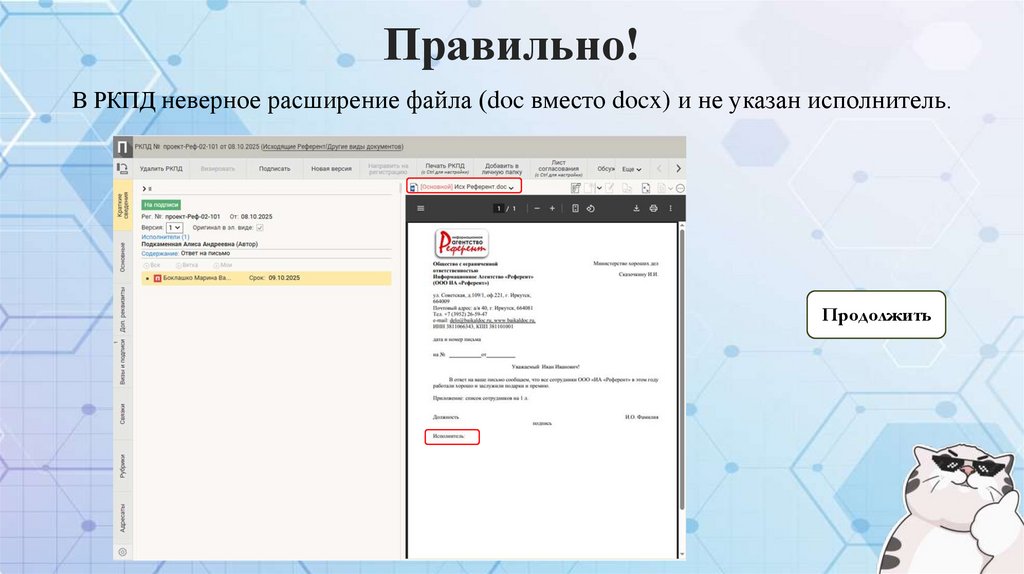The image size is (1024, 574).
Task: Expand the Исх Референт.doc file dropdown
Action: click(x=511, y=188)
